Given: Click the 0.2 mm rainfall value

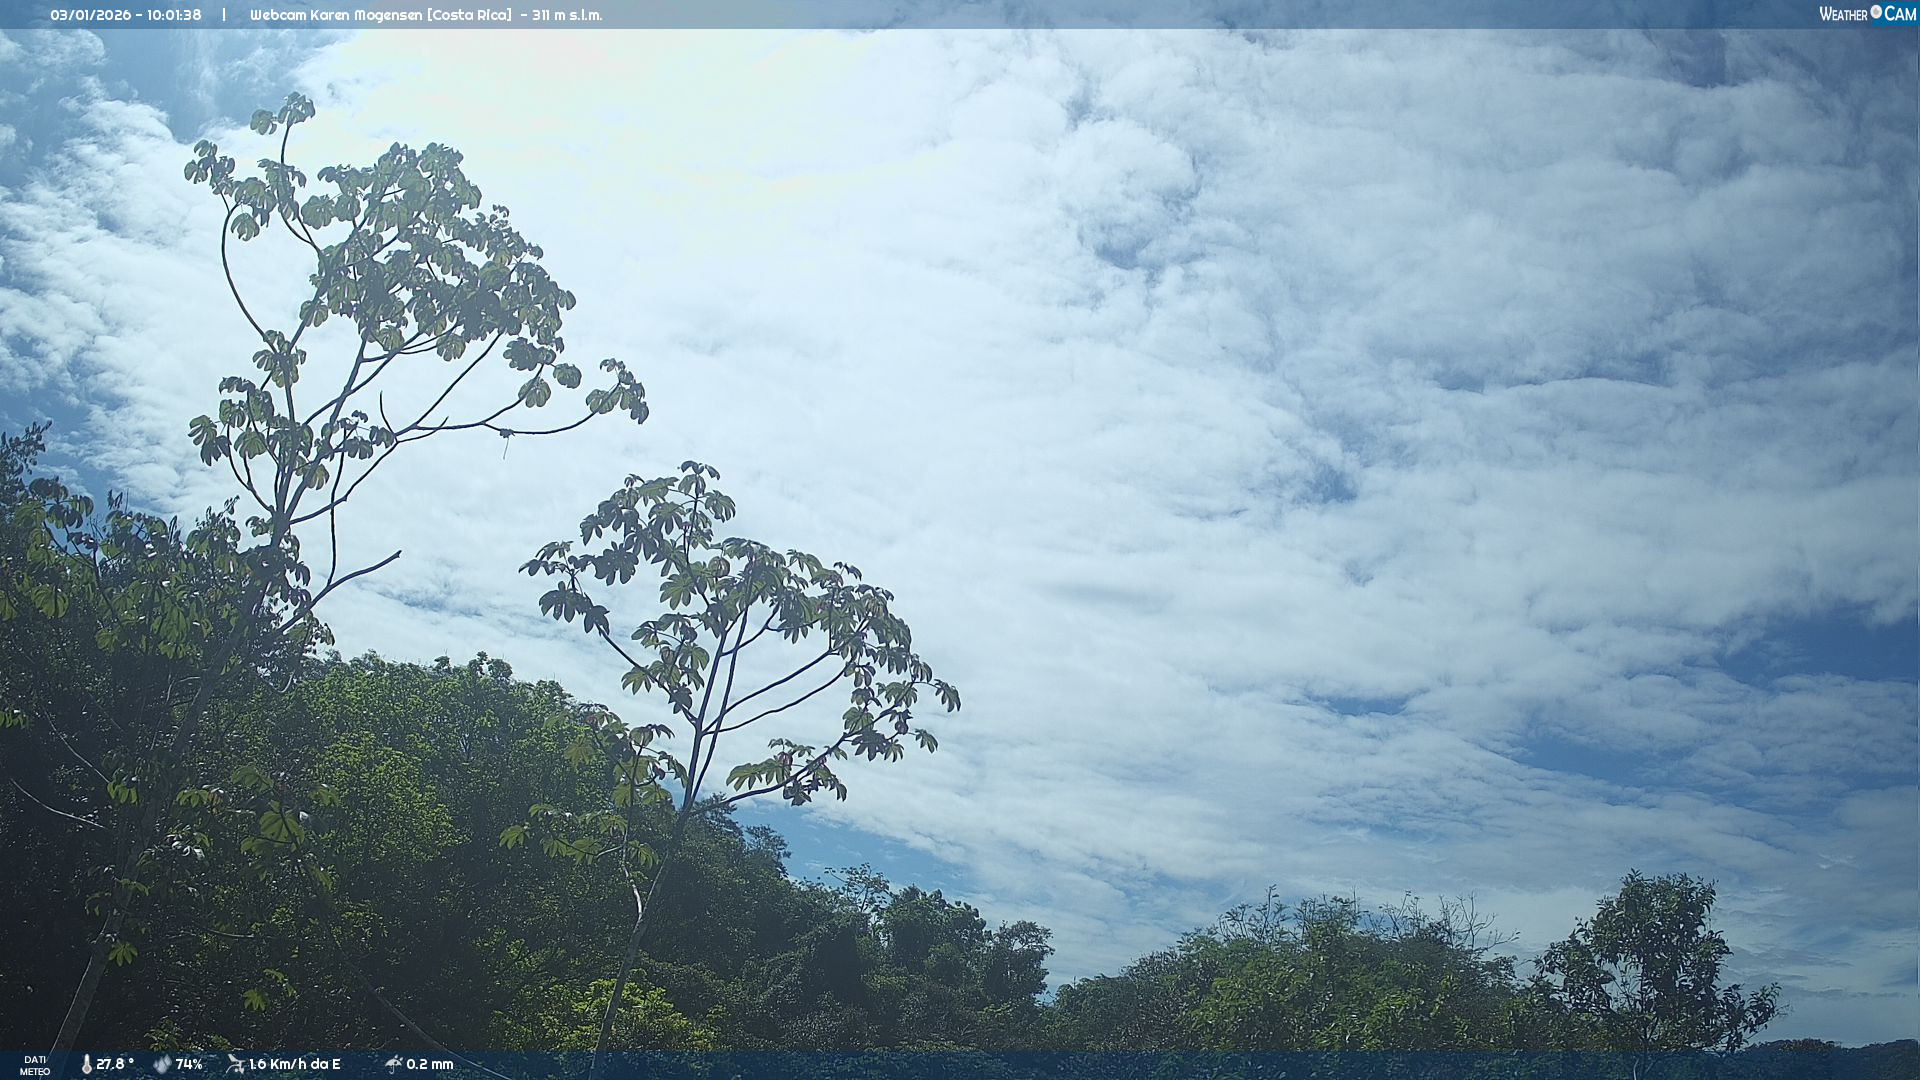Looking at the screenshot, I should tap(429, 1064).
